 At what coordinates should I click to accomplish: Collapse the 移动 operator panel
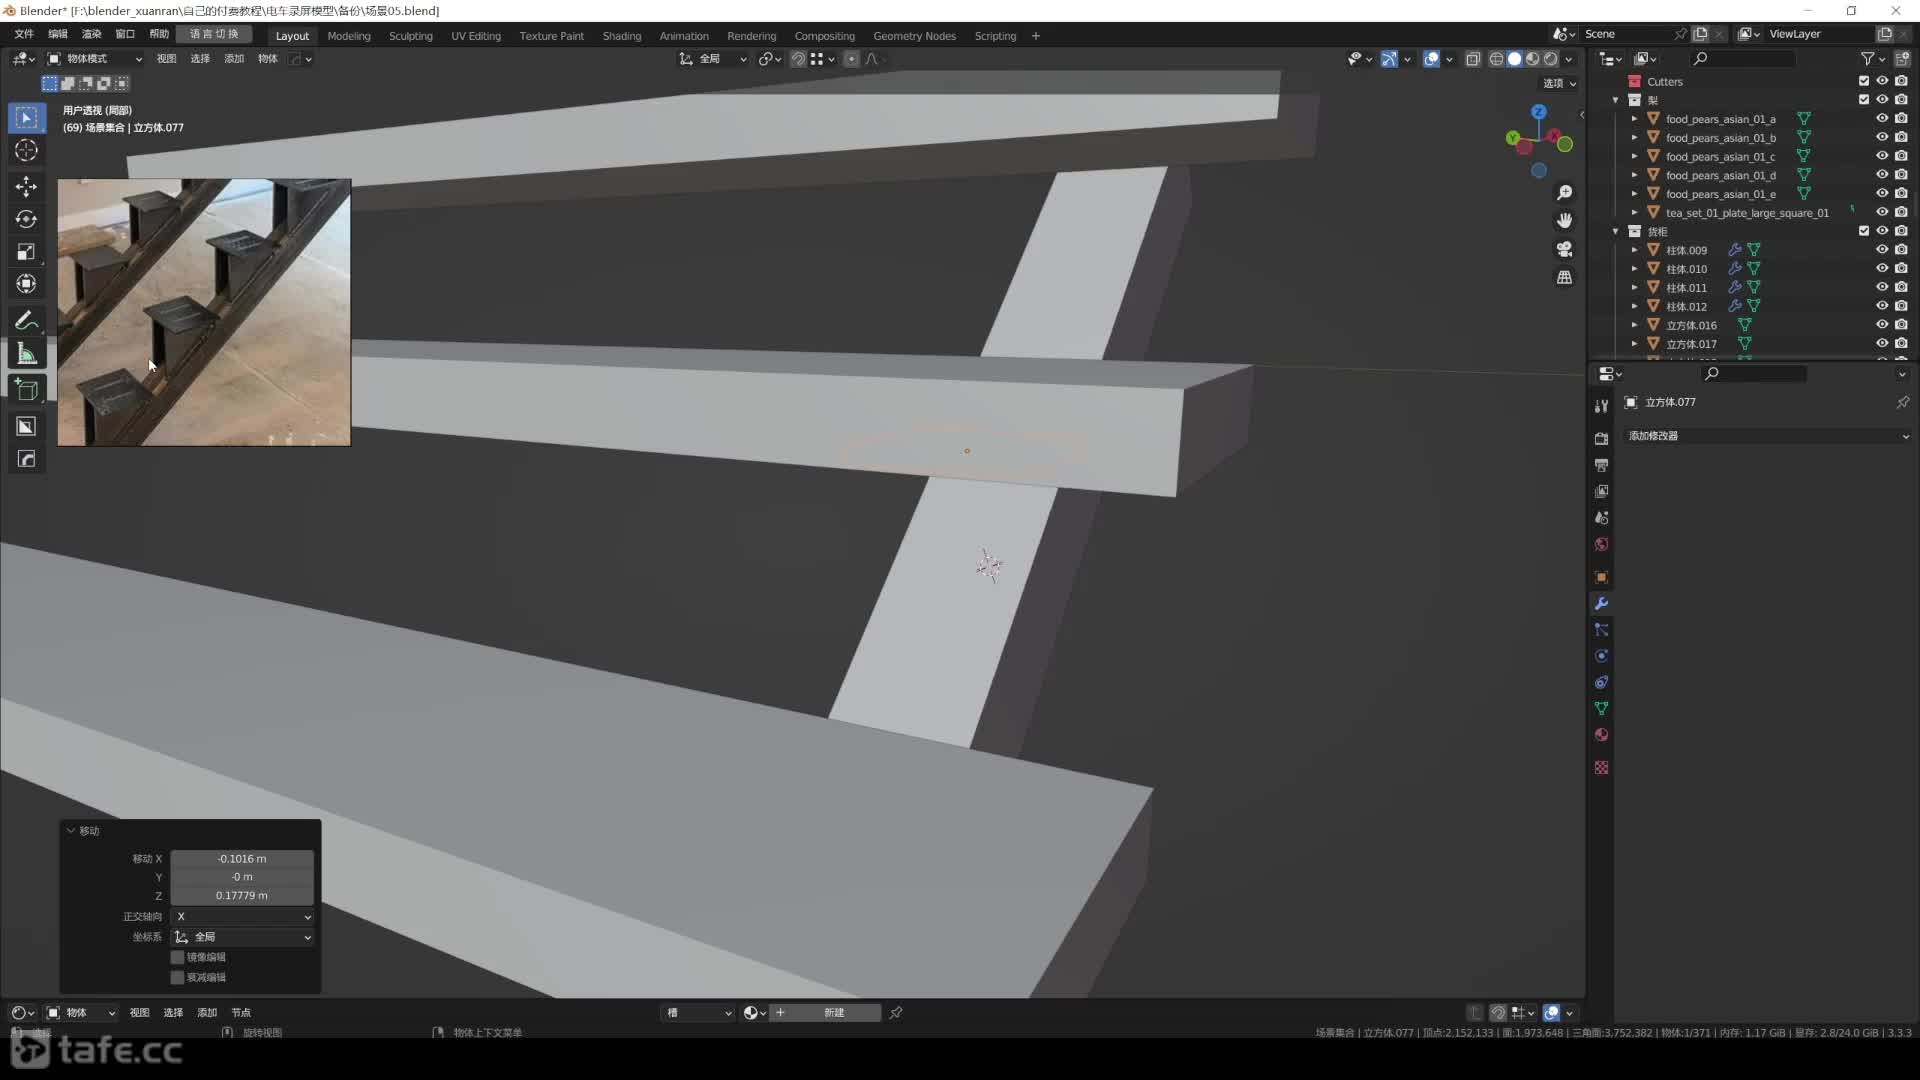(71, 831)
